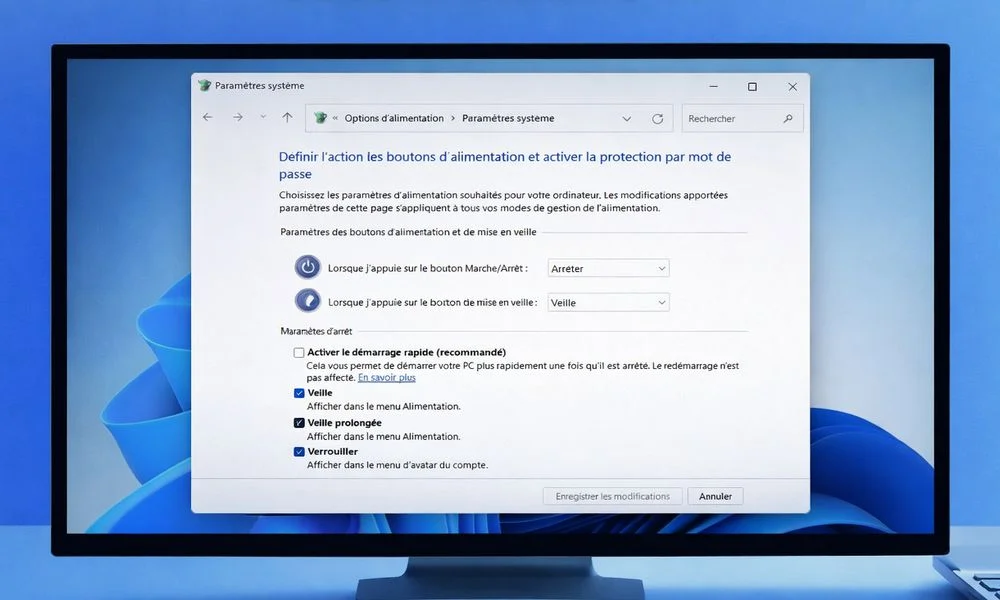
Task: Uncheck the Veille checkbox
Action: [299, 393]
